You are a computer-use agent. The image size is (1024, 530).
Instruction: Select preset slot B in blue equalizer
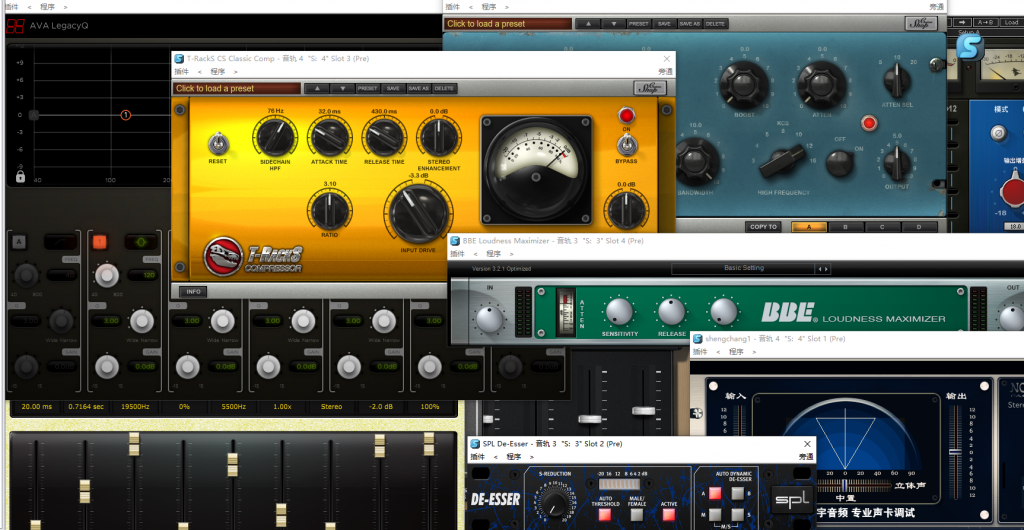click(846, 227)
